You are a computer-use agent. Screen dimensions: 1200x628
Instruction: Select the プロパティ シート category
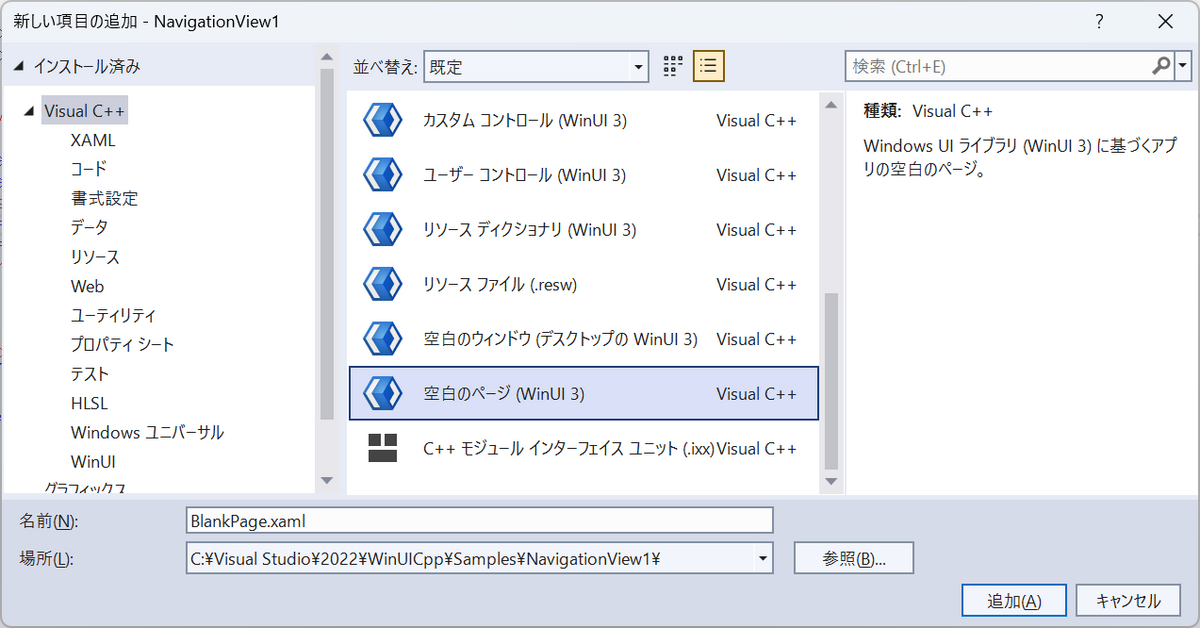tap(122, 344)
